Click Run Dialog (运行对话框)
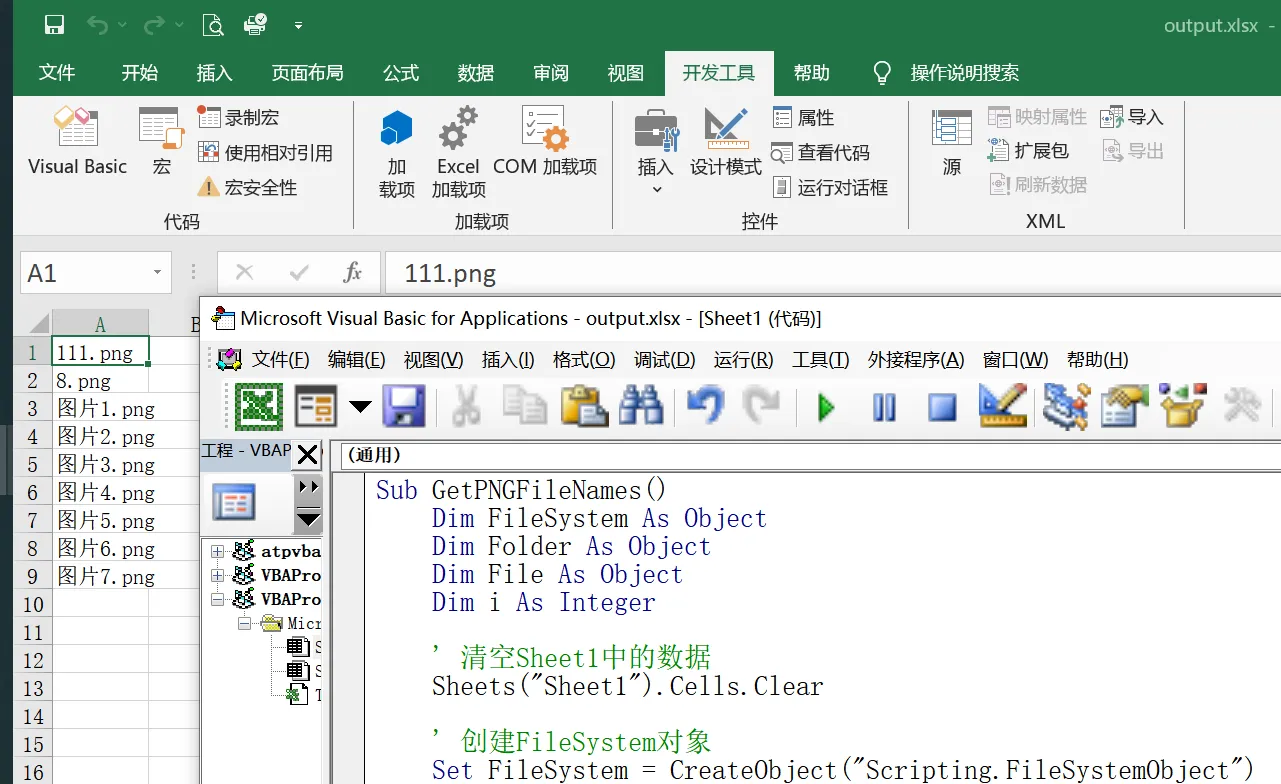The width and height of the screenshot is (1281, 784). click(x=830, y=187)
